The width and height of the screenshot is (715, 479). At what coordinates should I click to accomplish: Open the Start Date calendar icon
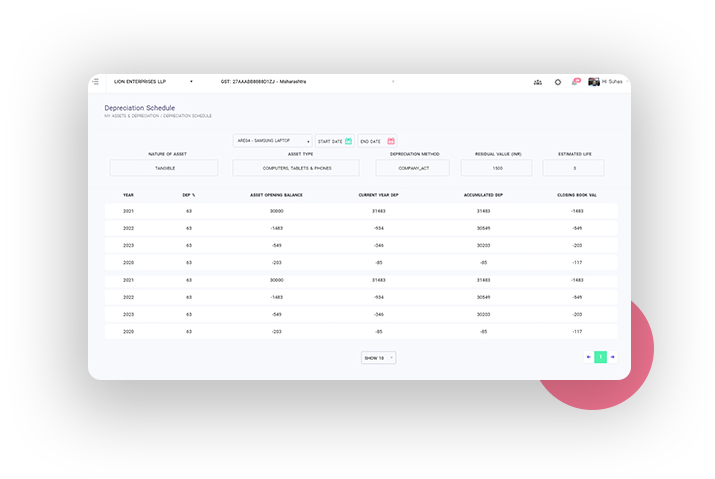pos(349,141)
